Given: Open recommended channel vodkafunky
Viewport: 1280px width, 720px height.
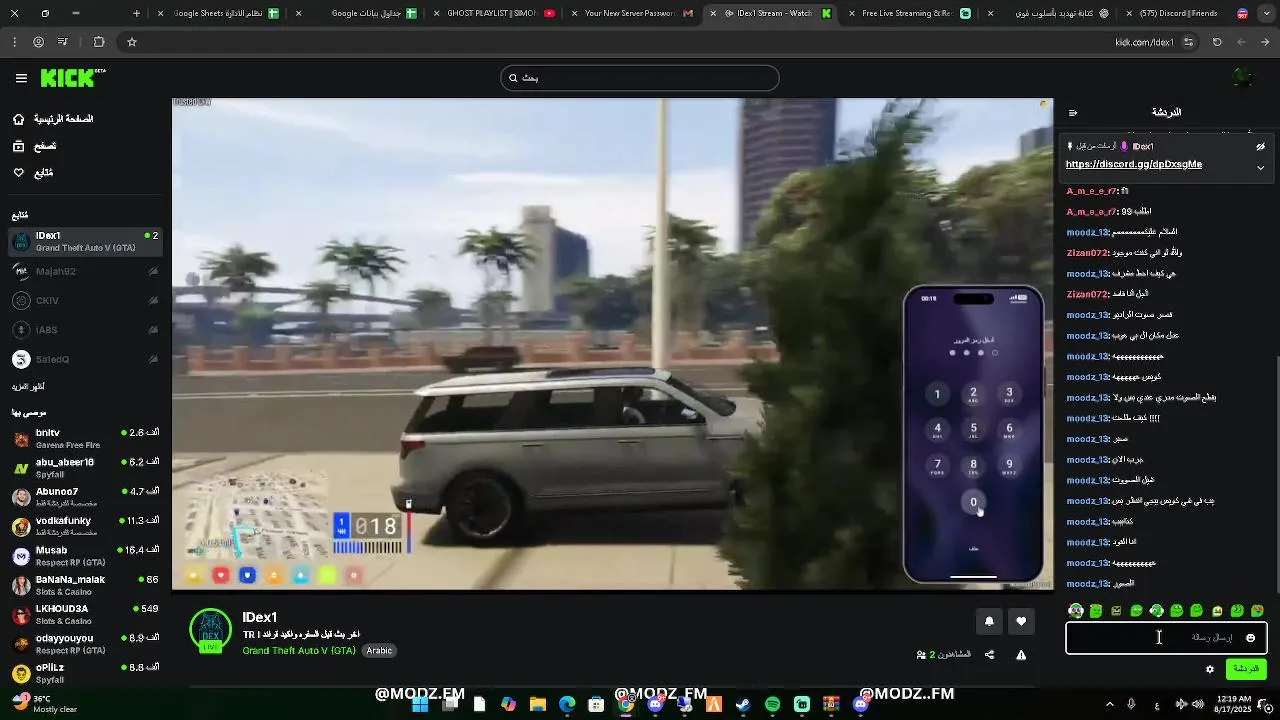Looking at the screenshot, I should [x=85, y=526].
